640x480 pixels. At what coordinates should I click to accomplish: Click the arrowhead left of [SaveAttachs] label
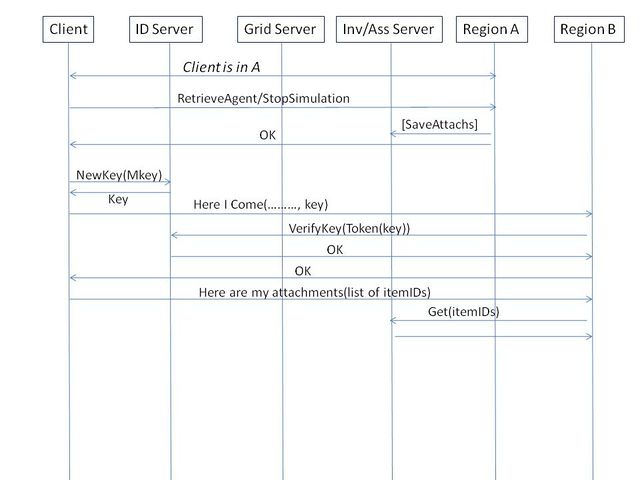click(394, 134)
